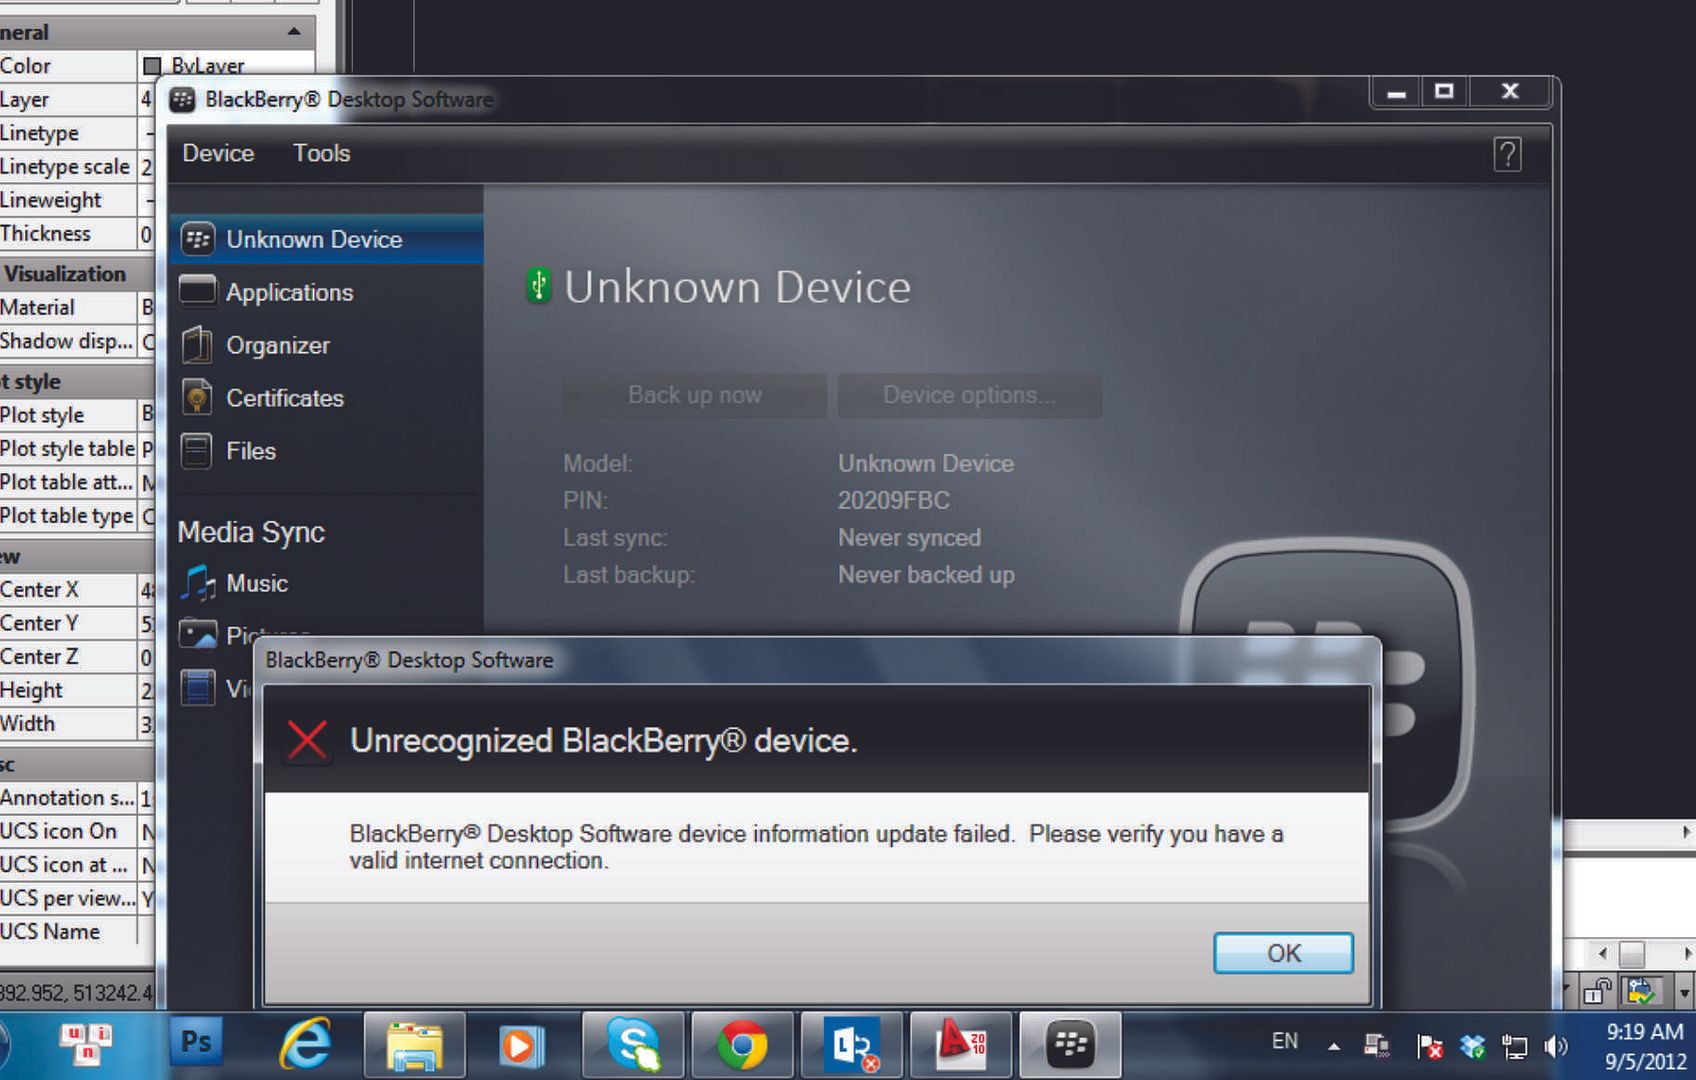Viewport: 1696px width, 1080px height.
Task: Click the red X error icon
Action: click(x=307, y=741)
